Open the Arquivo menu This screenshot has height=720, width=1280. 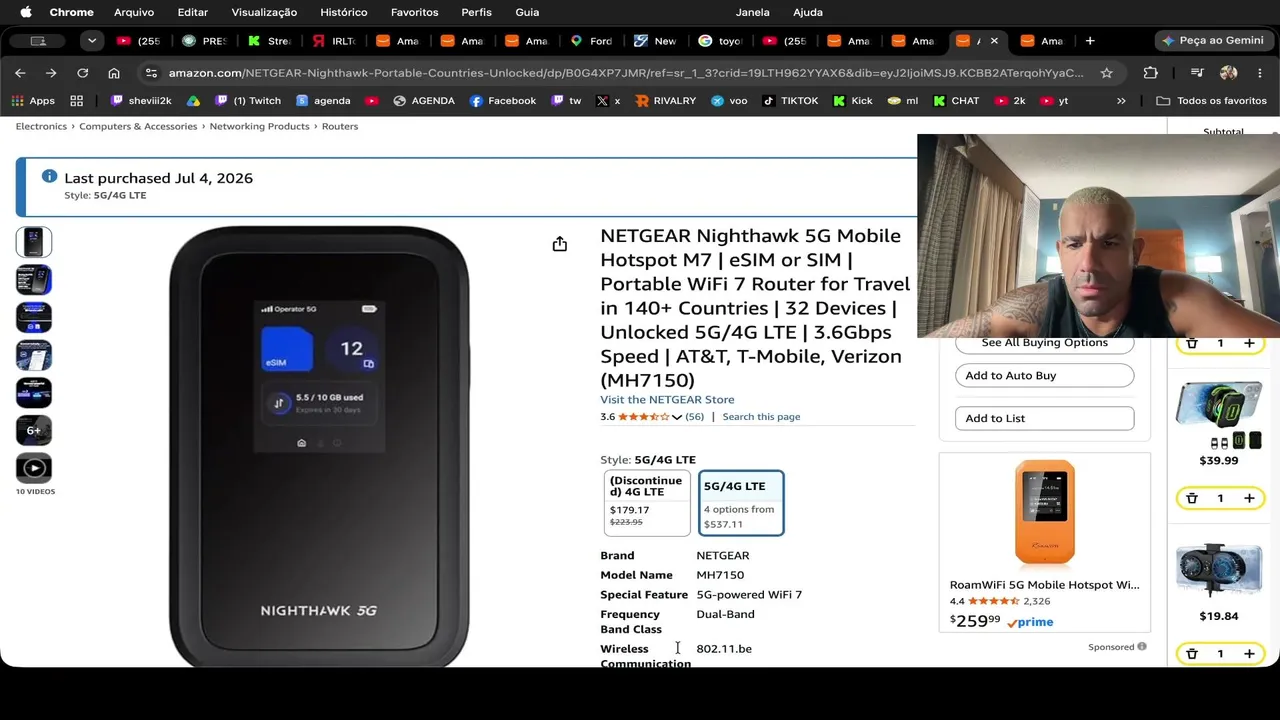(x=134, y=12)
